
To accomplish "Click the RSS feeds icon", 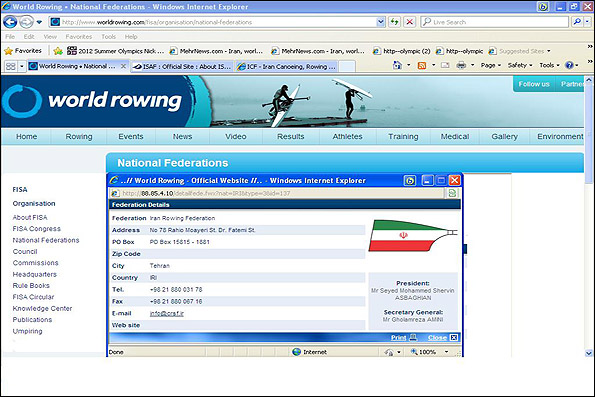I will pyautogui.click(x=422, y=65).
